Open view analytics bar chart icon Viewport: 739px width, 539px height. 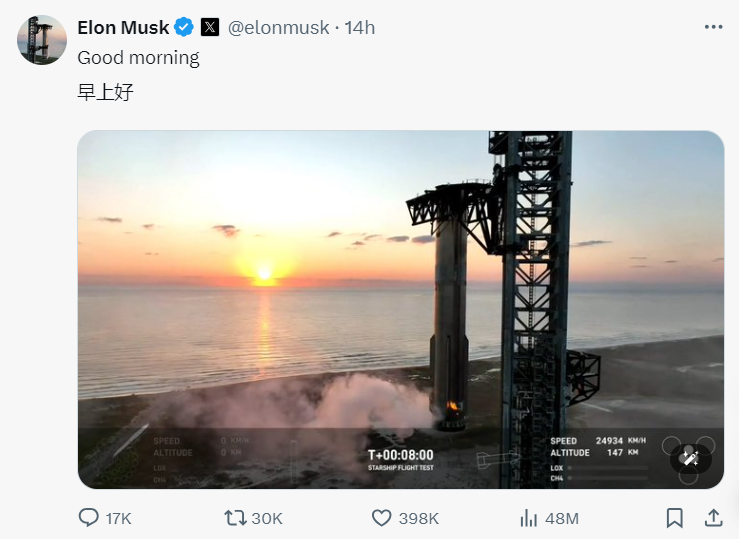(x=528, y=518)
